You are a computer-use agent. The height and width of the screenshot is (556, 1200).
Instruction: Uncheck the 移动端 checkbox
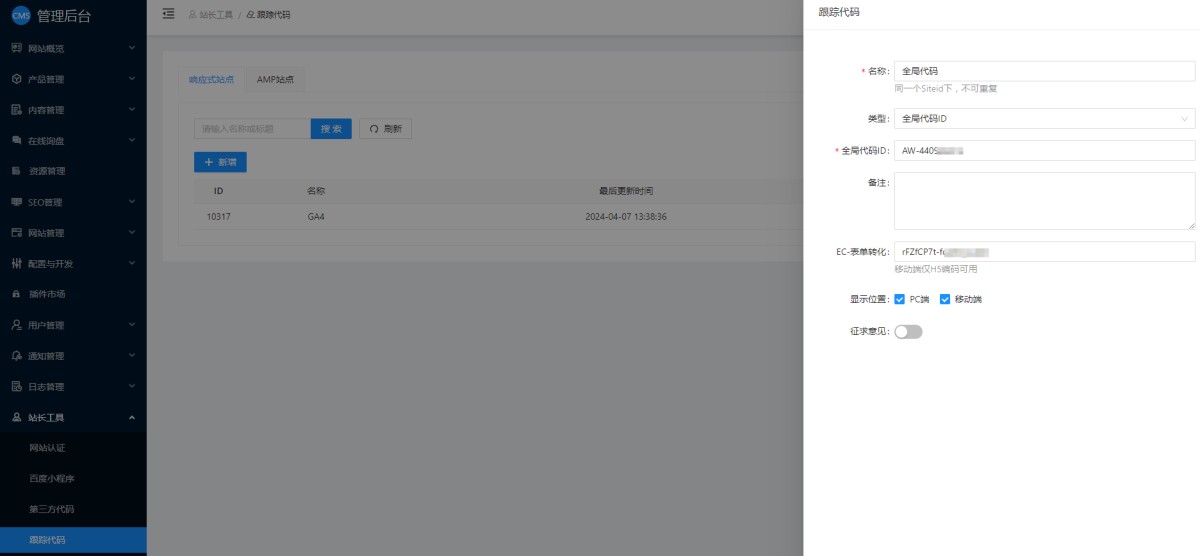945,299
